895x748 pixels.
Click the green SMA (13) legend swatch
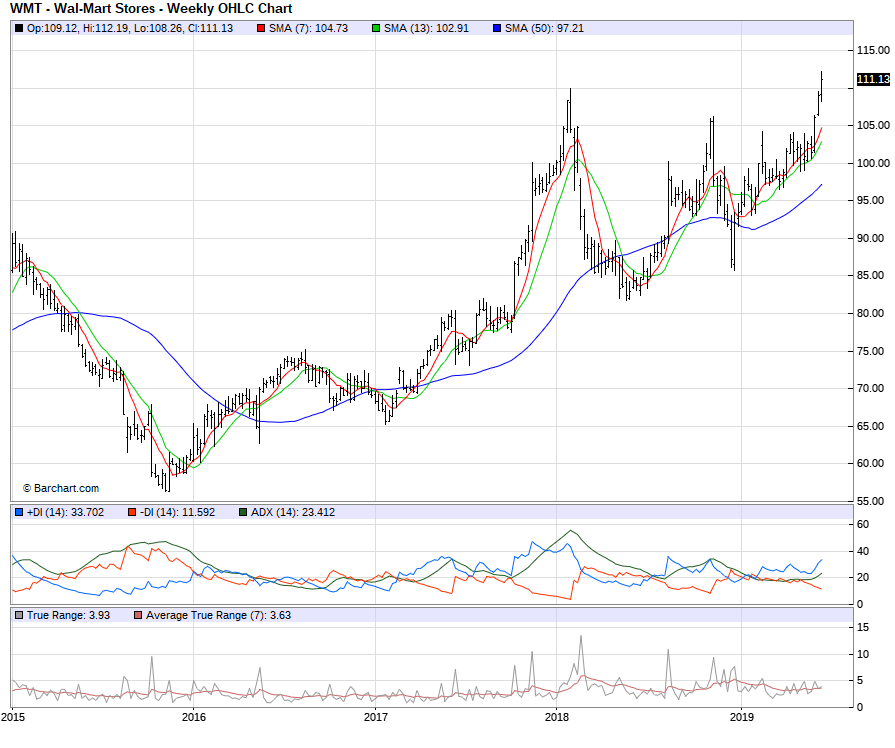376,28
